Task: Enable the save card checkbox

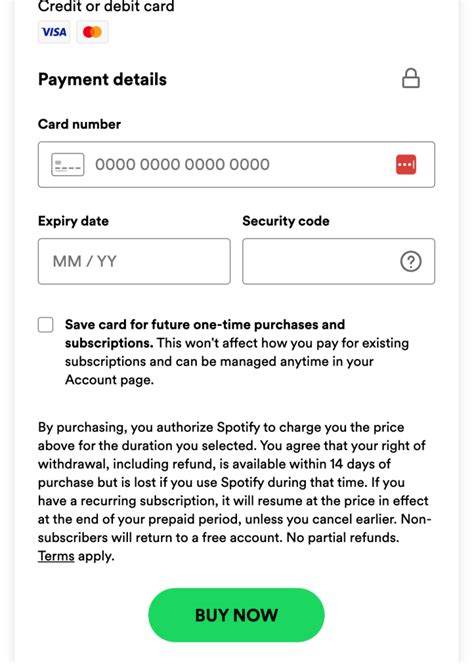Action: tap(46, 325)
